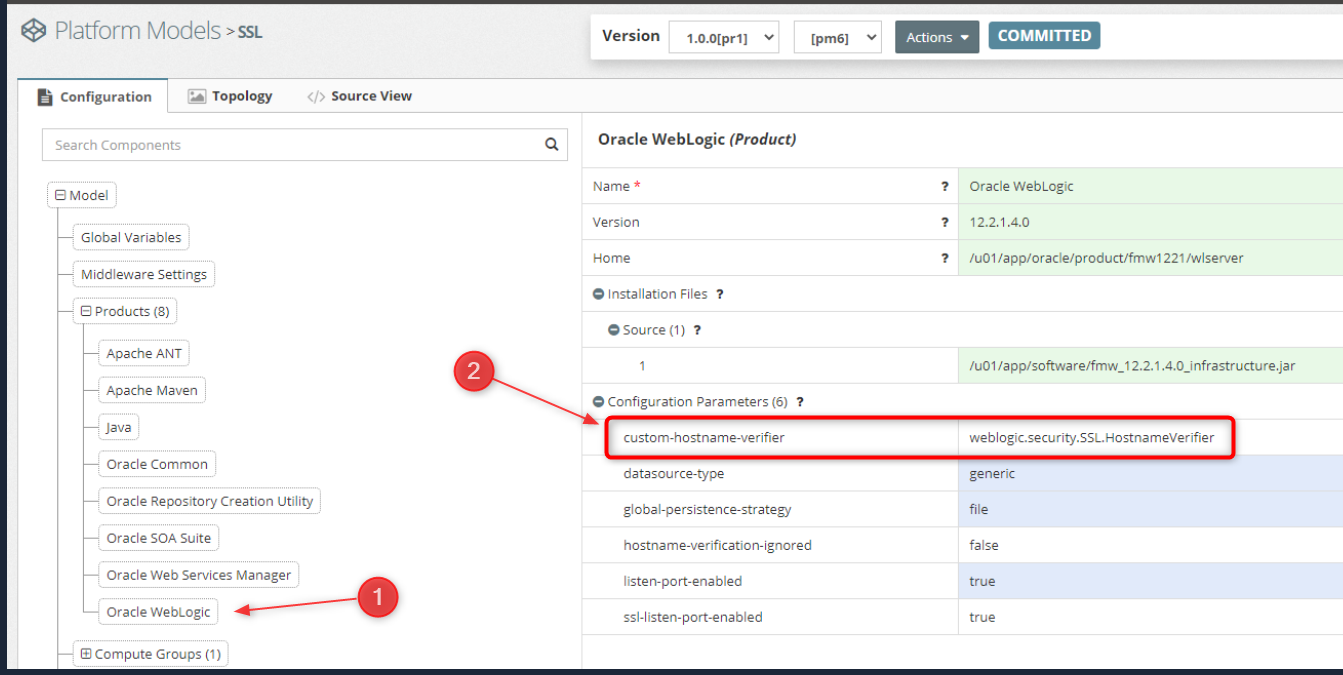Viewport: 1343px width, 675px height.
Task: Click the listen-port-enabled value true
Action: coord(1150,582)
